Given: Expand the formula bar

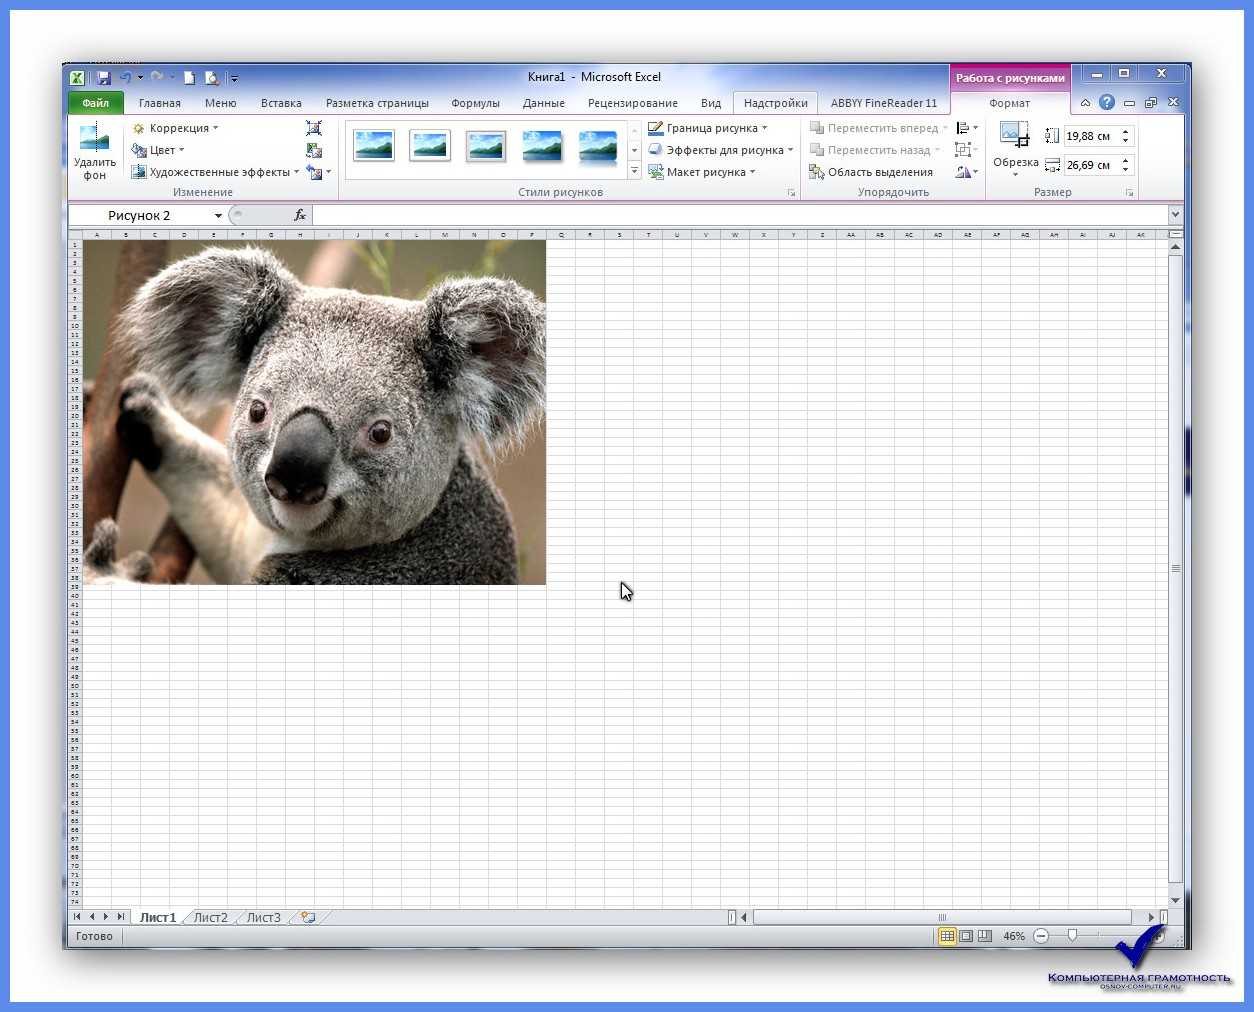Looking at the screenshot, I should point(1175,215).
